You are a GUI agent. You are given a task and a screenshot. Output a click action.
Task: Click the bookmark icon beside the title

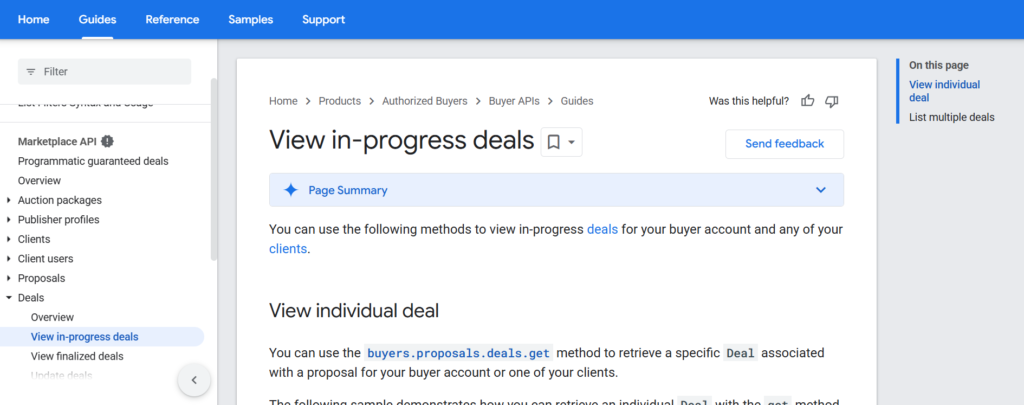click(553, 142)
